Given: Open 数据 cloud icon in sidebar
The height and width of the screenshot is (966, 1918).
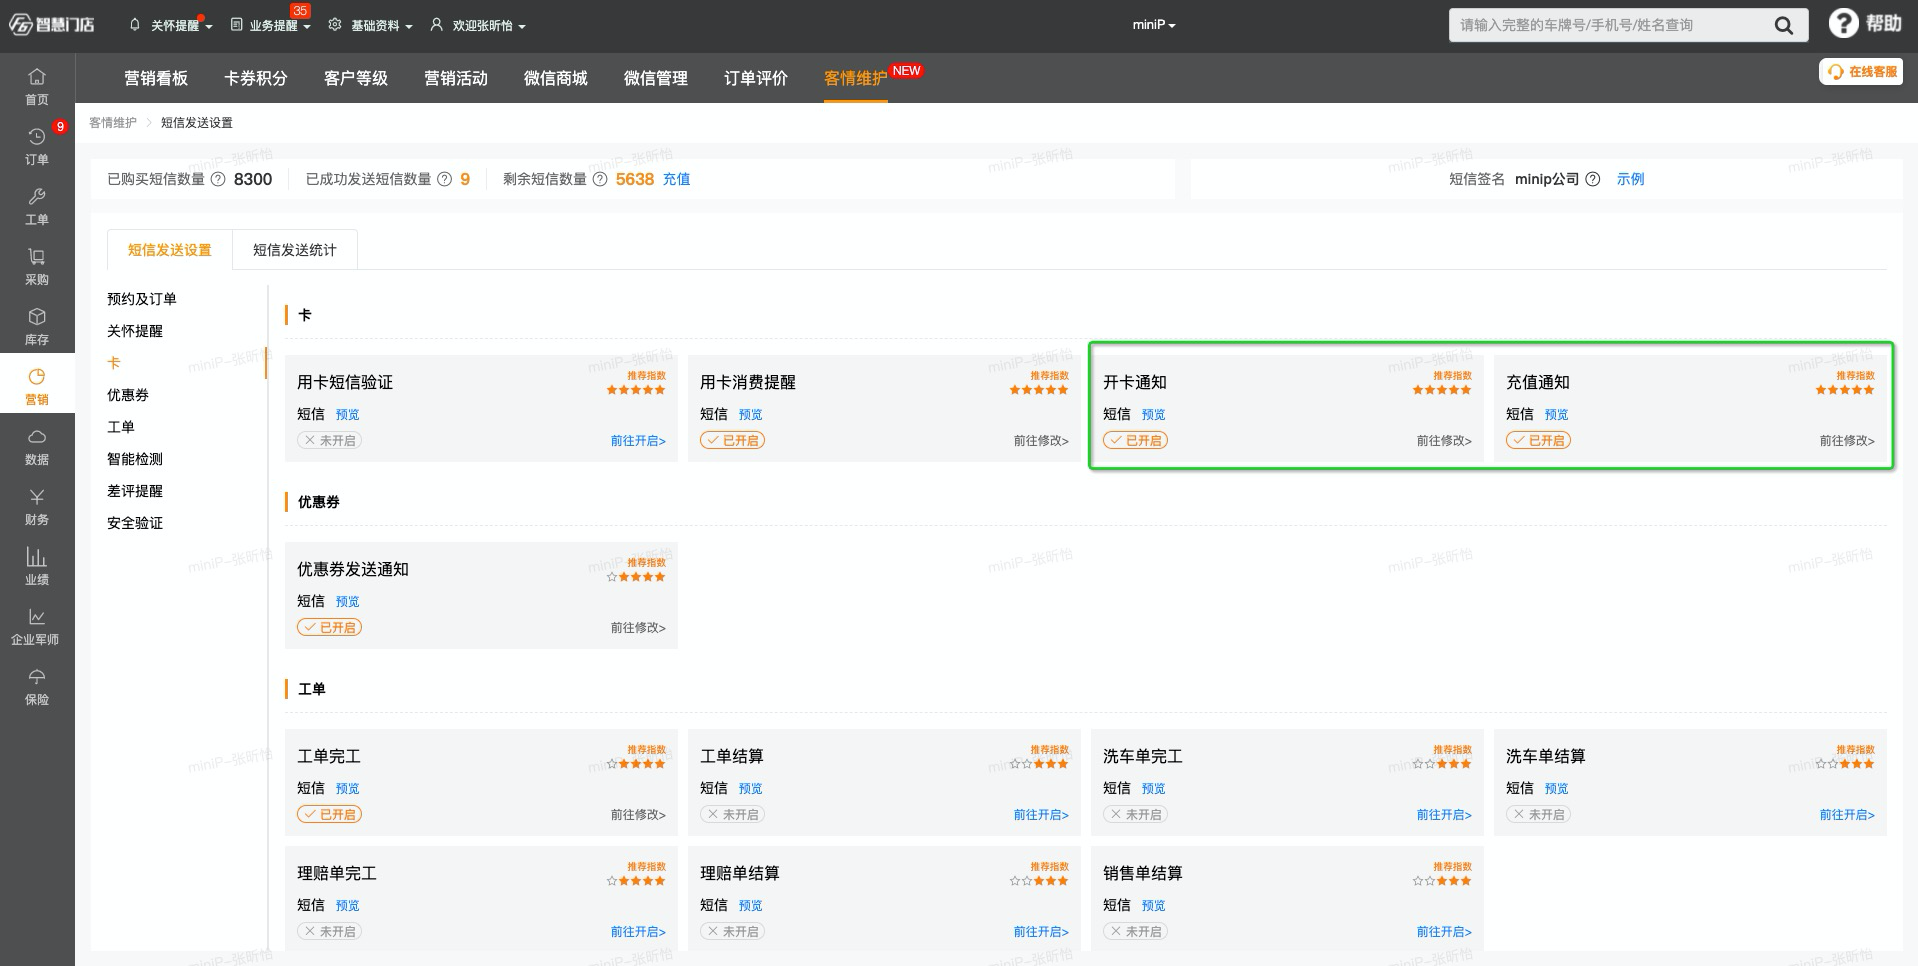Looking at the screenshot, I should [x=37, y=437].
